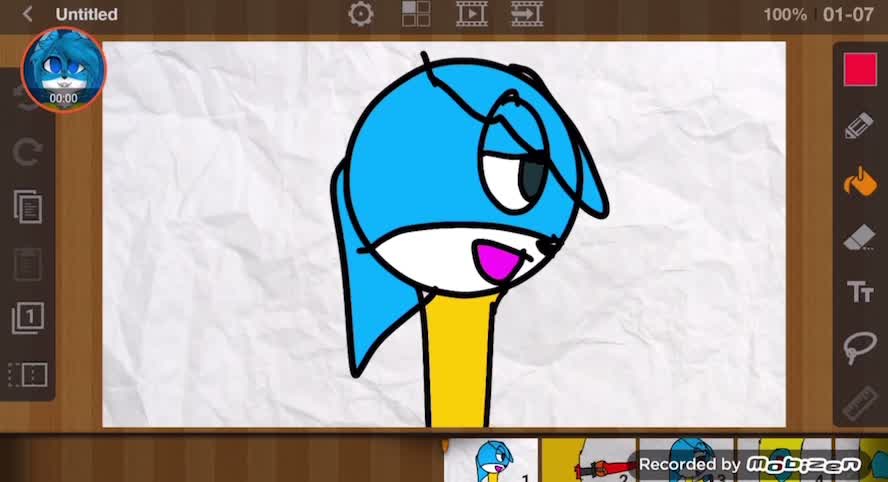Open the export movie icon
The width and height of the screenshot is (888, 482).
527,14
